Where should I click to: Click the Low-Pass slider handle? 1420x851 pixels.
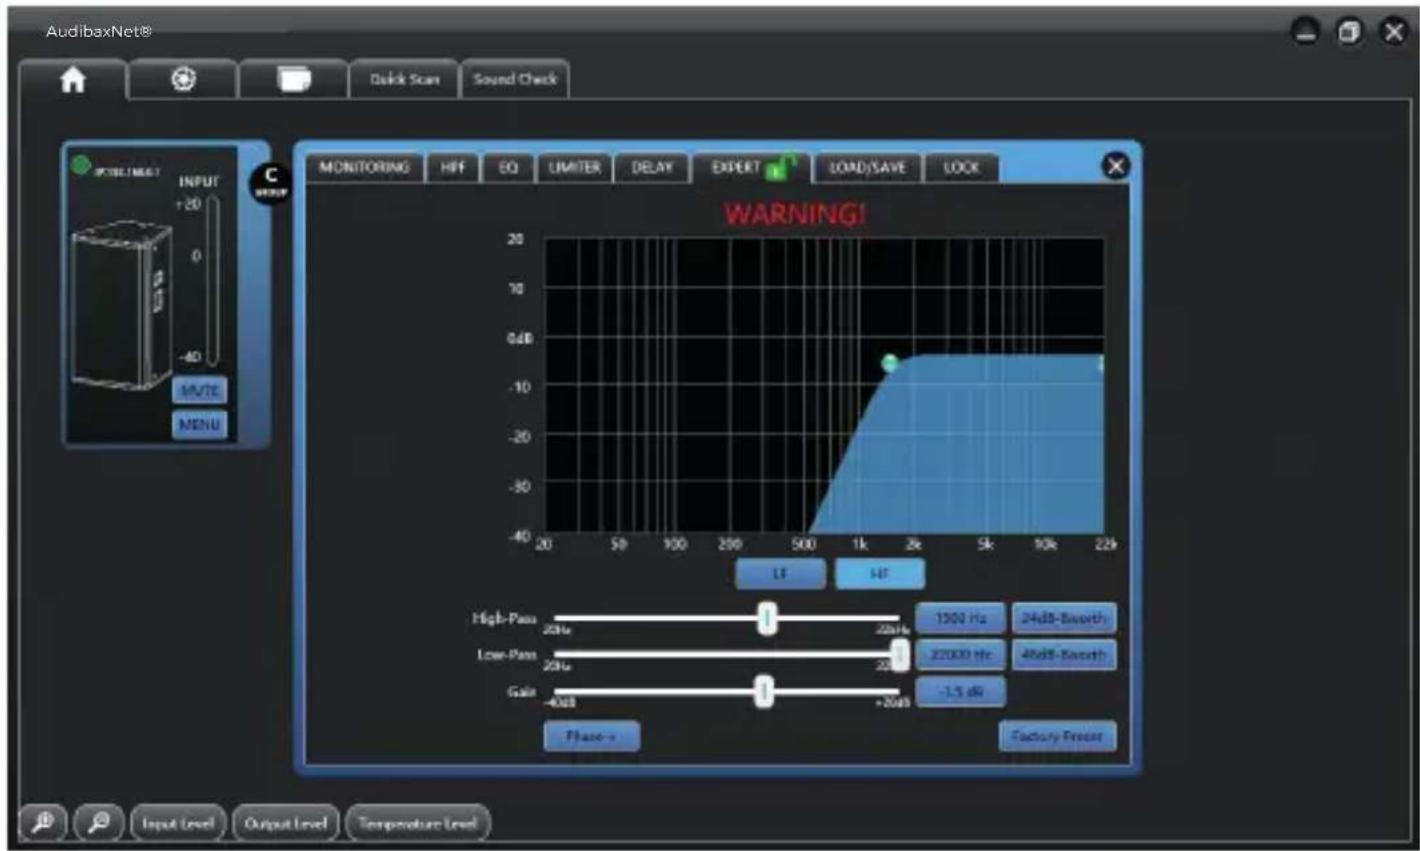point(900,655)
